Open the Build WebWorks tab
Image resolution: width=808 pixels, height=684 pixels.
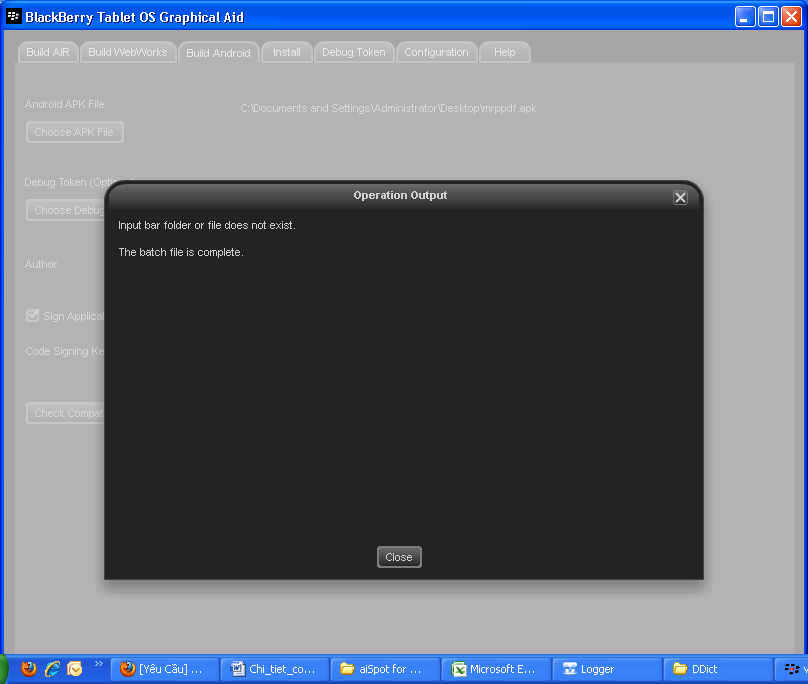tap(128, 52)
